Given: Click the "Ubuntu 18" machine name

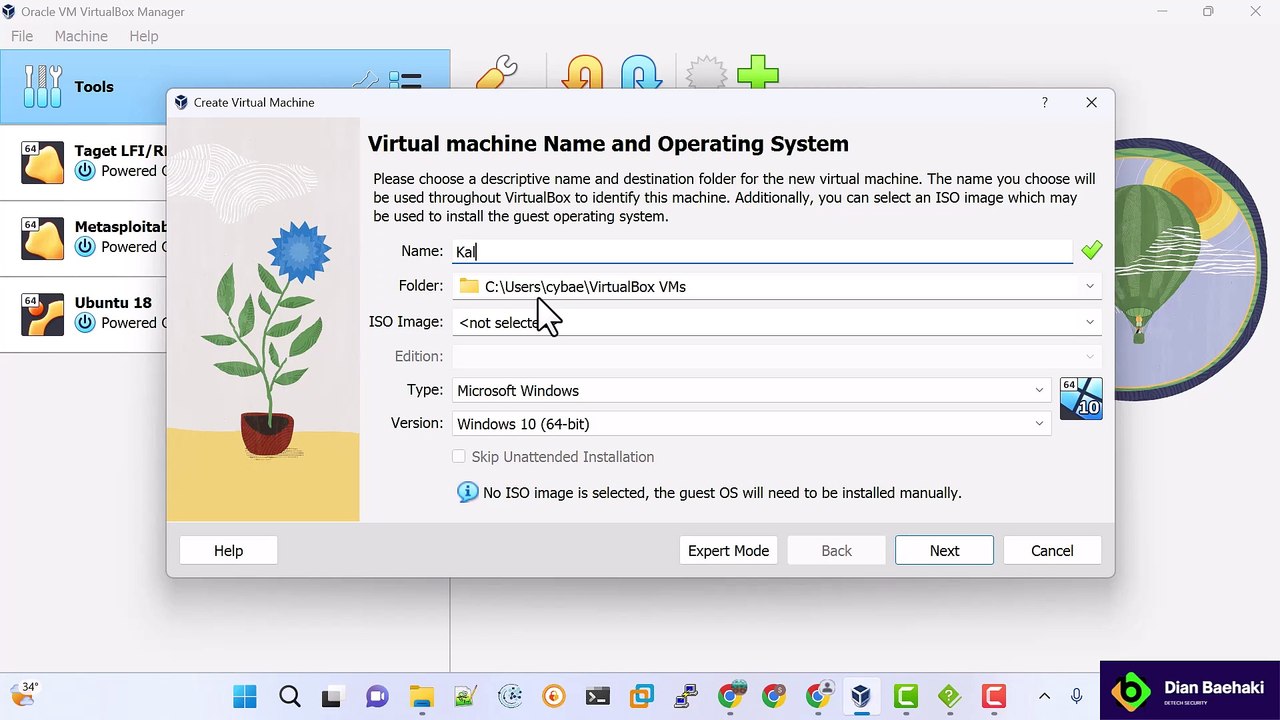Looking at the screenshot, I should (113, 302).
